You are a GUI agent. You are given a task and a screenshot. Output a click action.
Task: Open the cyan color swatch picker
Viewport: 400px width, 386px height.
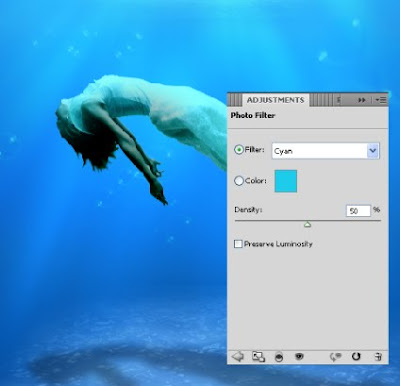[x=286, y=181]
